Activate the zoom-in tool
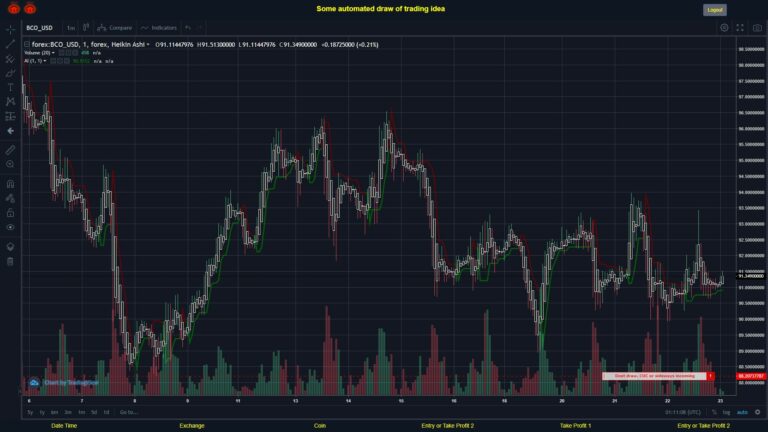The image size is (768, 432). [10, 164]
